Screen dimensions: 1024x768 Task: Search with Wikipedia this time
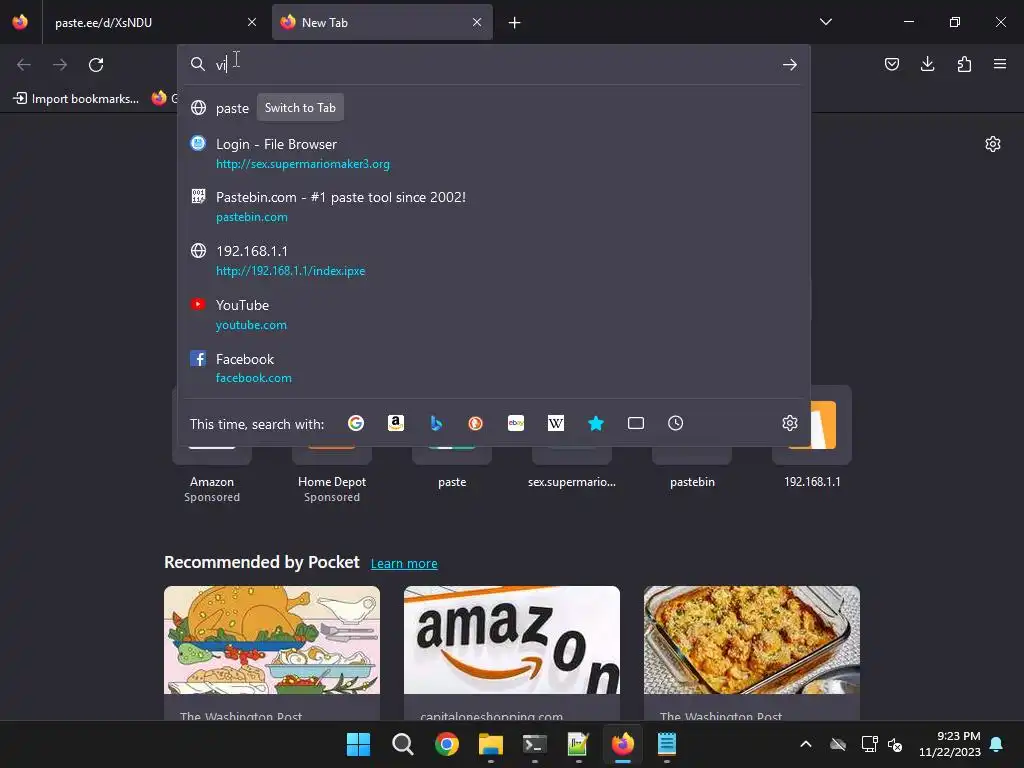tap(556, 423)
